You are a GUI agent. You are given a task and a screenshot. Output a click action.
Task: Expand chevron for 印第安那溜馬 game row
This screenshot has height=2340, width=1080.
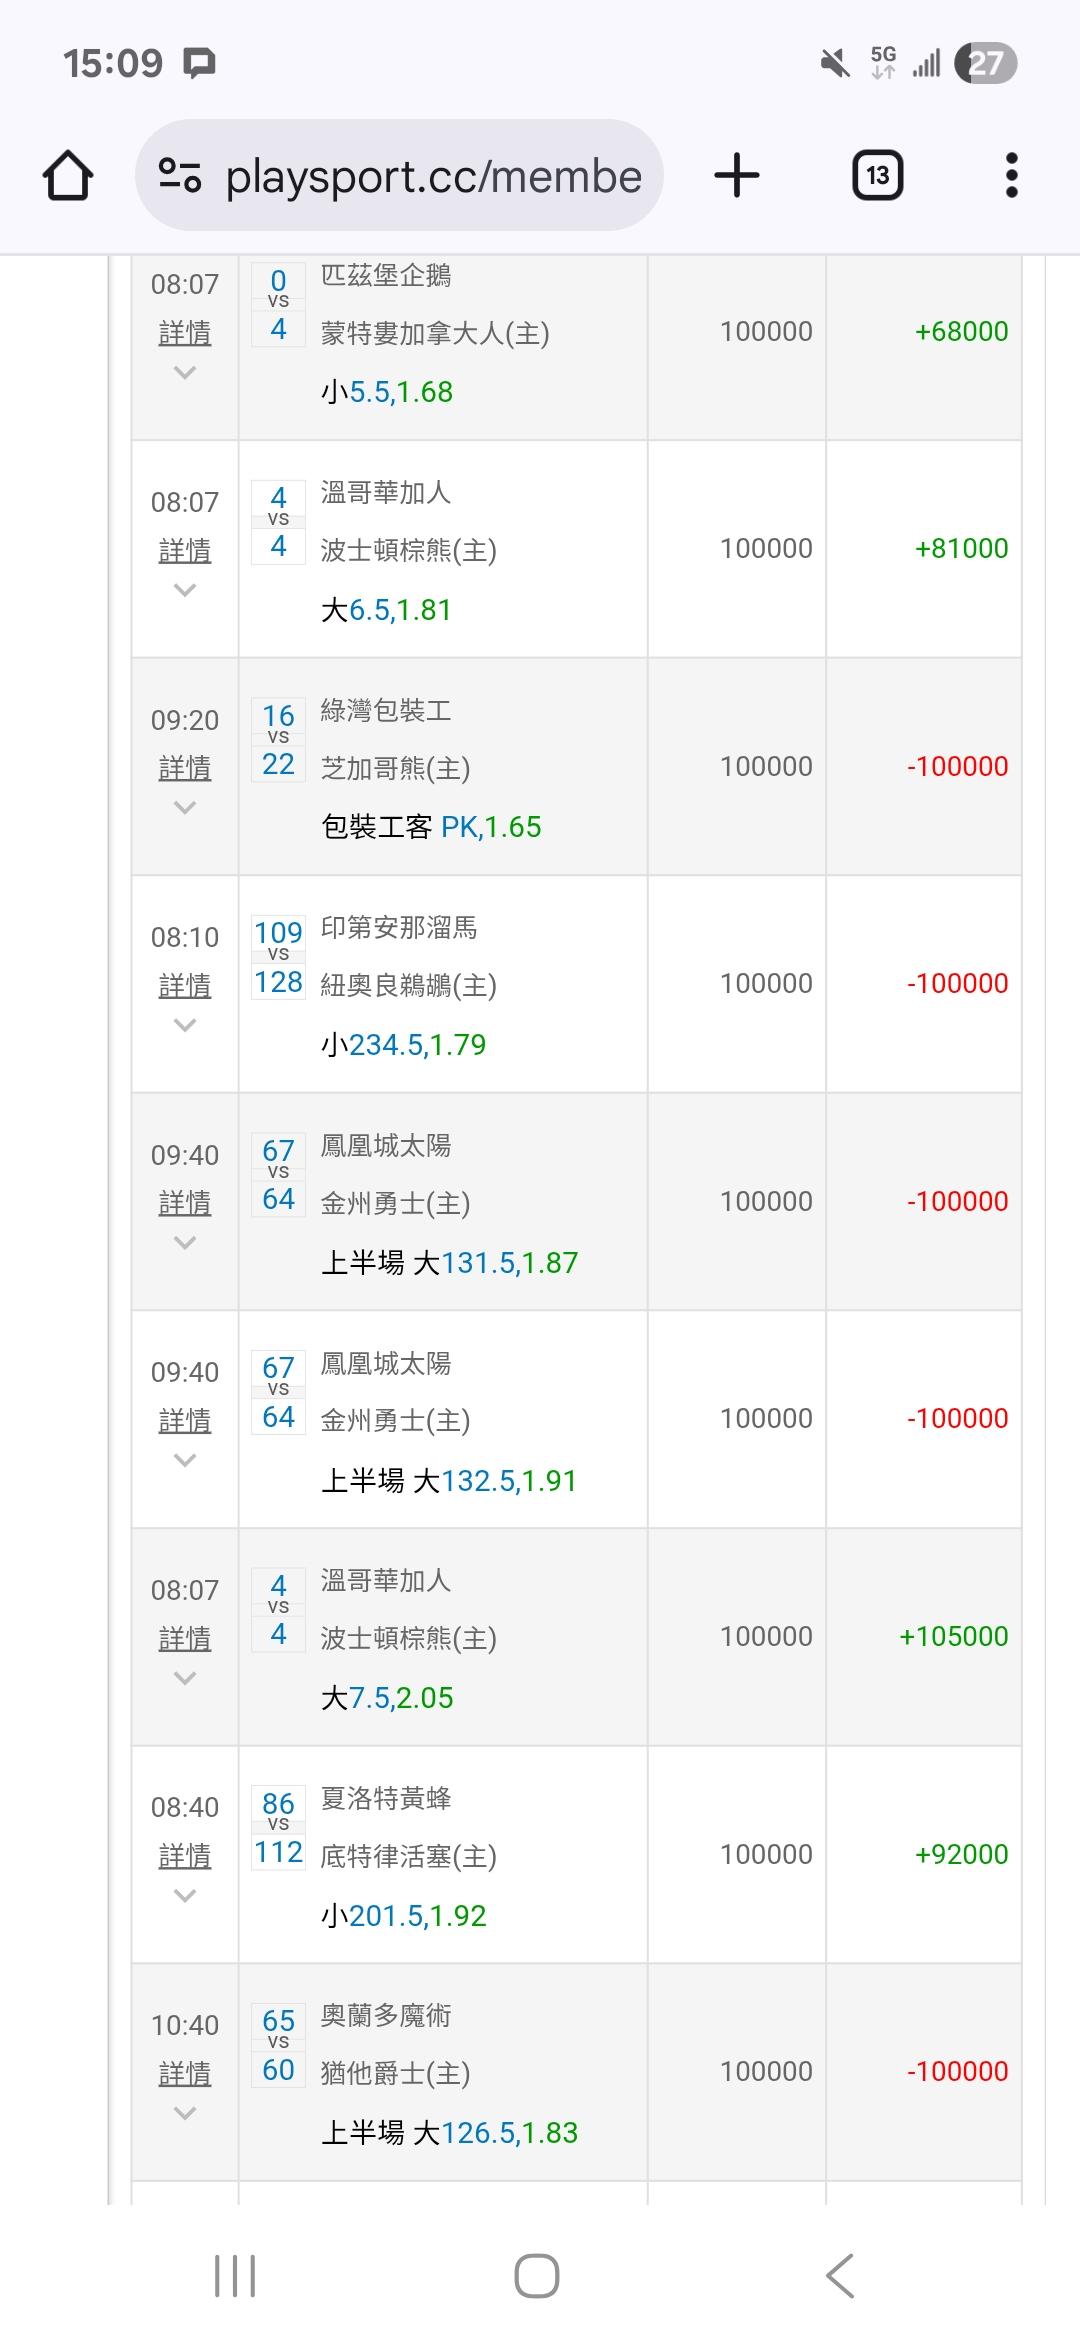pyautogui.click(x=185, y=1025)
